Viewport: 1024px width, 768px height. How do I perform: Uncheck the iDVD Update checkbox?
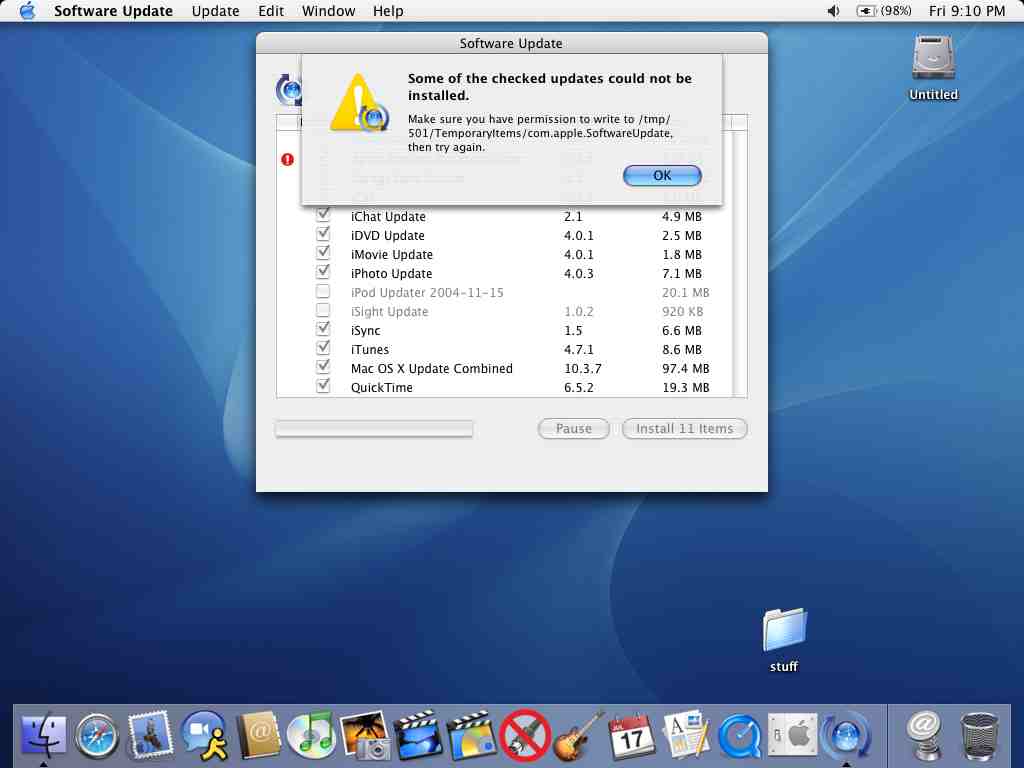pyautogui.click(x=323, y=233)
